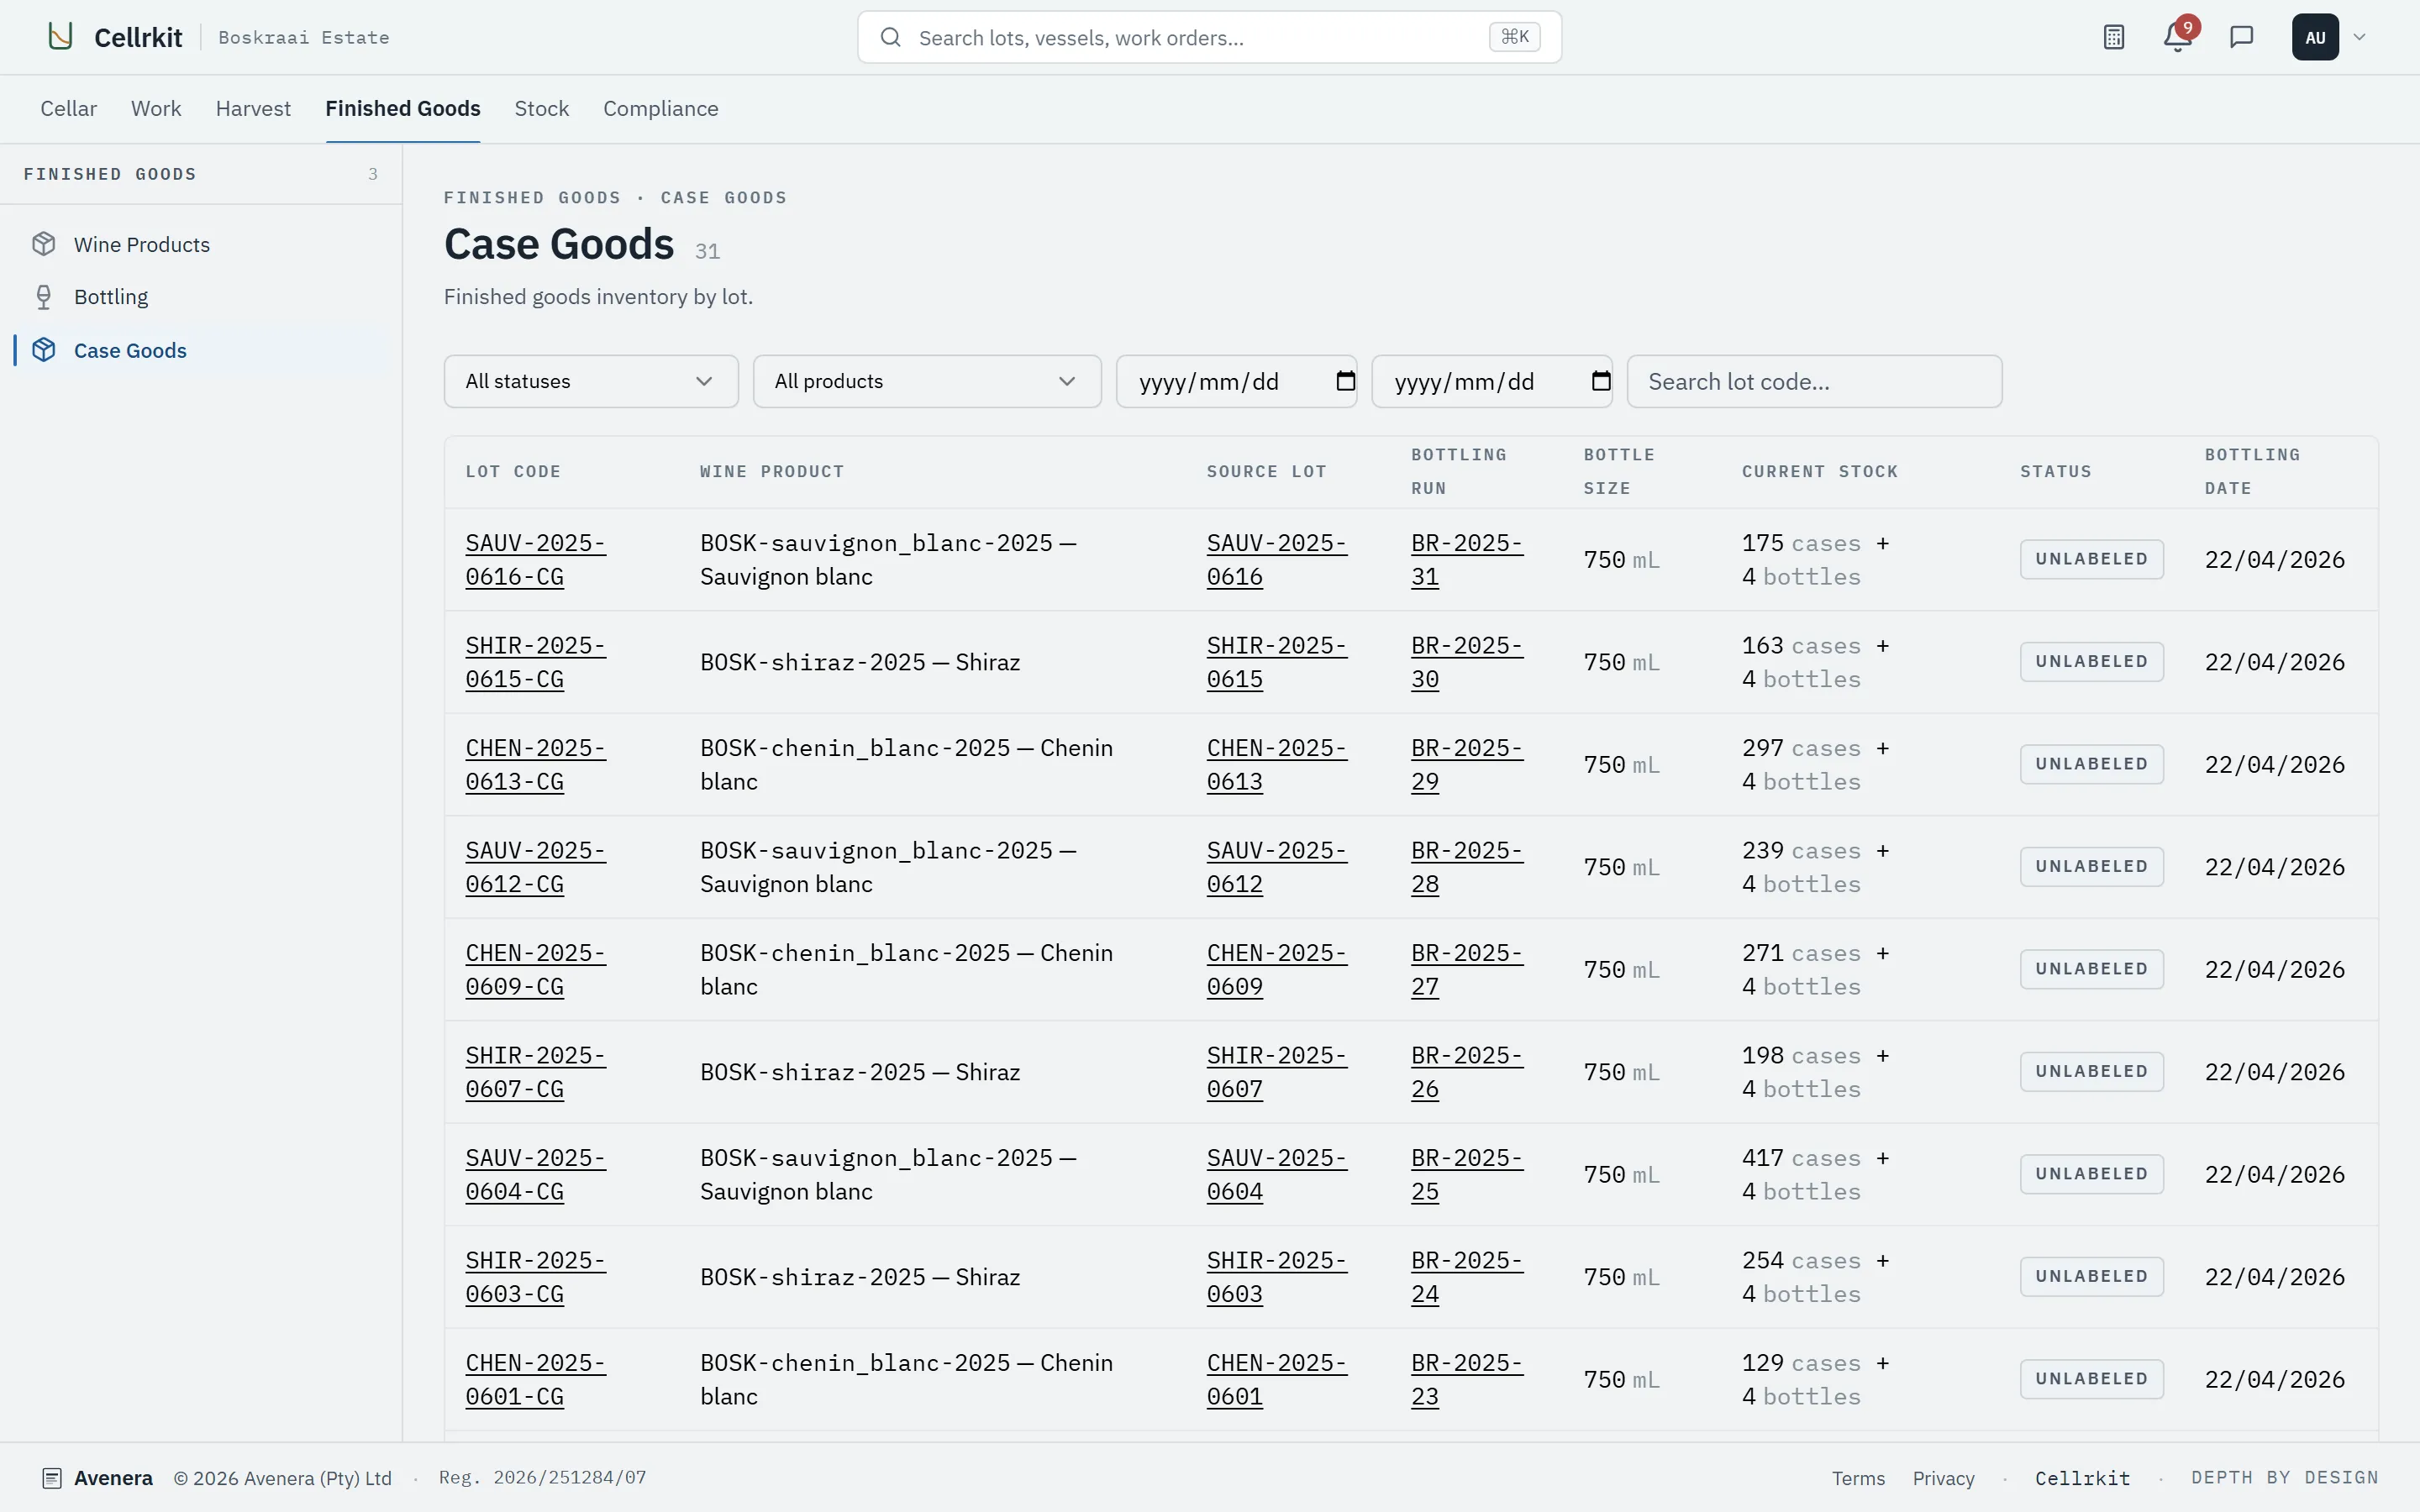The width and height of the screenshot is (2420, 1512).
Task: Open the calculator icon in header
Action: (x=2113, y=37)
